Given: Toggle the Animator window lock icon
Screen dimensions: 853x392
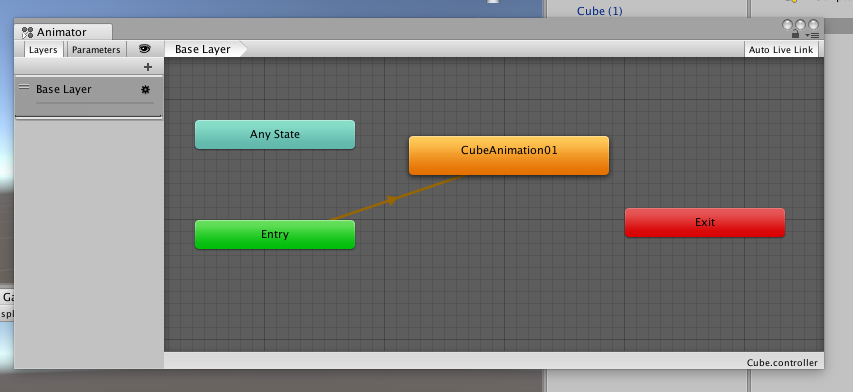Looking at the screenshot, I should [x=795, y=34].
